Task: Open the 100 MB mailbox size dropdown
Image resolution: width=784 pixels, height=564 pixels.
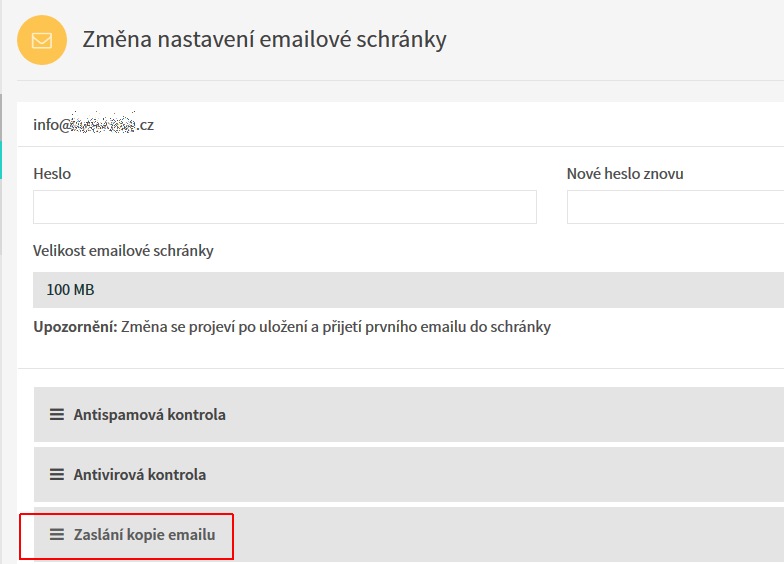Action: tap(408, 290)
